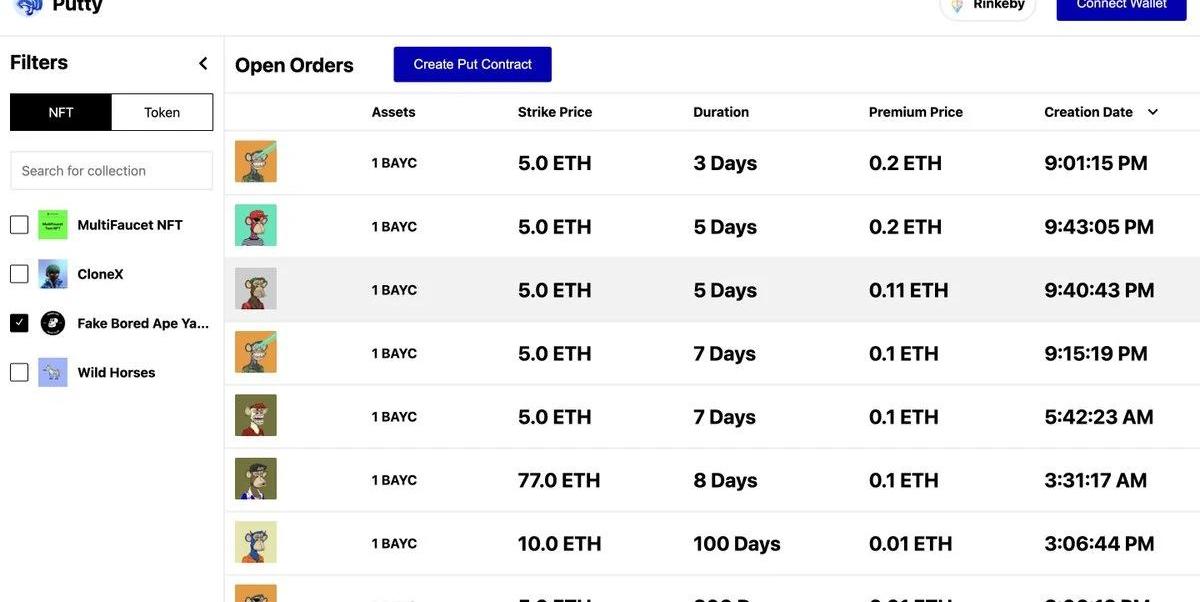
Task: Click the Fake Bored Ape collection icon
Action: [53, 323]
